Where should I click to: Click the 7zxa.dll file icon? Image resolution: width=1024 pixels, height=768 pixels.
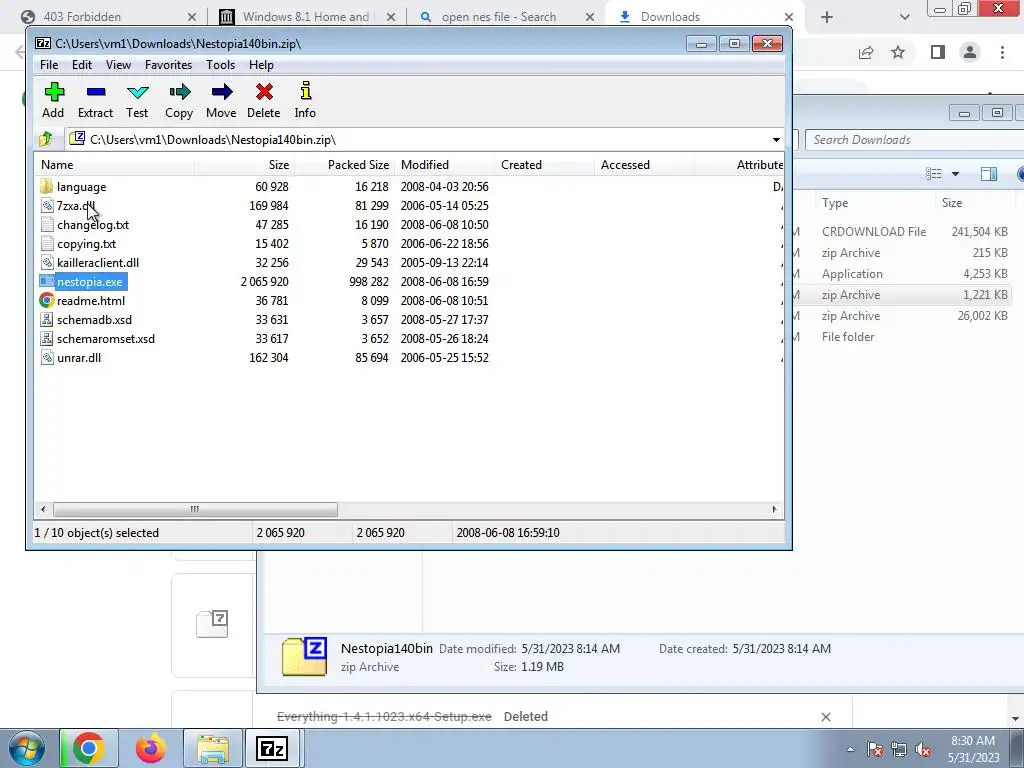pyautogui.click(x=46, y=206)
